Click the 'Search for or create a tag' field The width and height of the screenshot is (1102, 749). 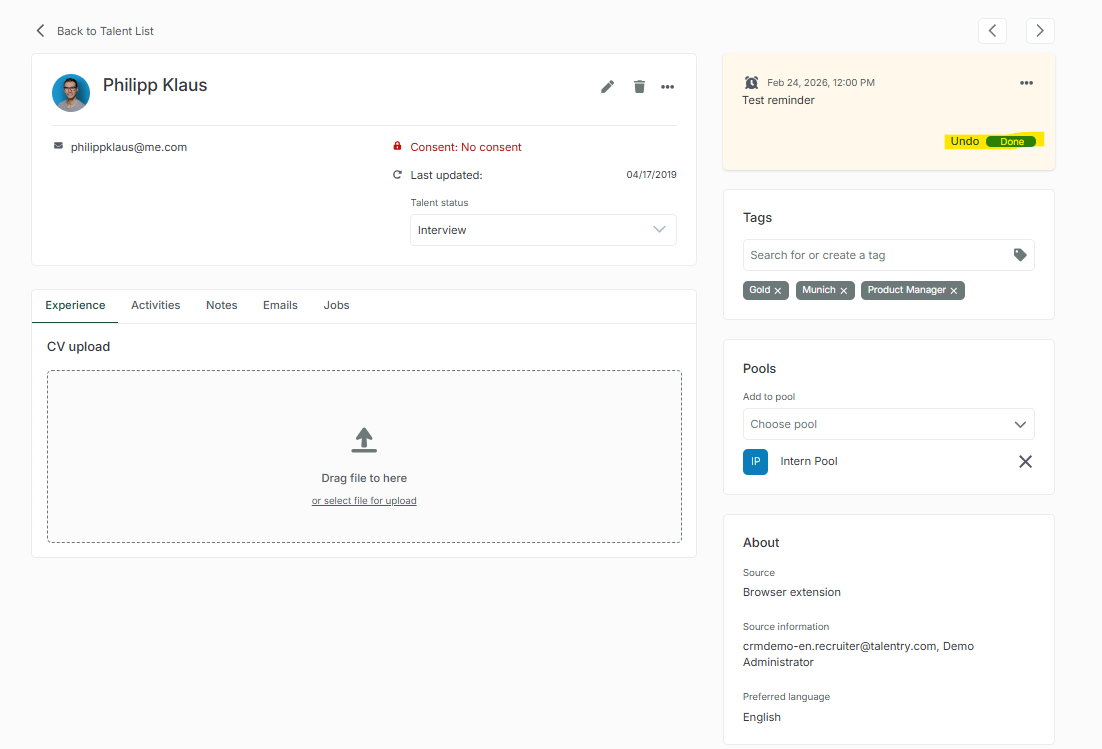point(875,255)
